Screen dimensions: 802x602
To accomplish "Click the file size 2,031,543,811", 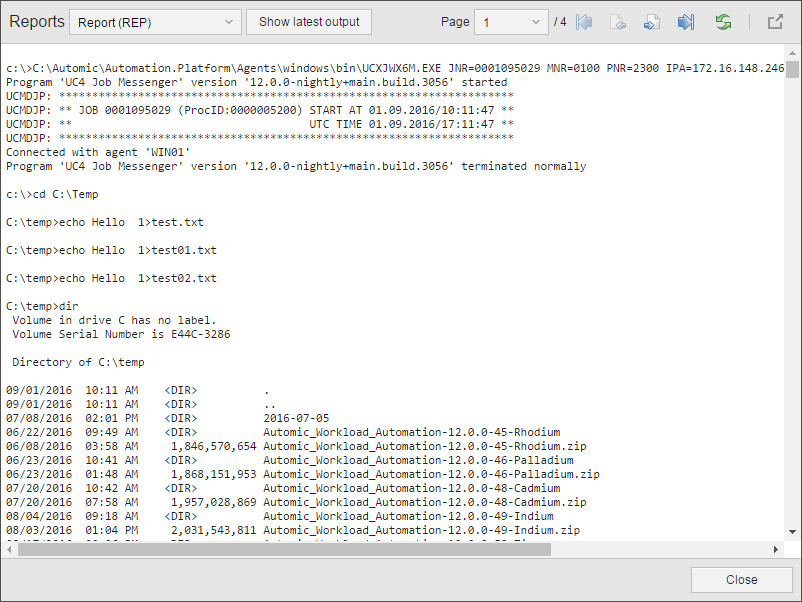I will (213, 530).
